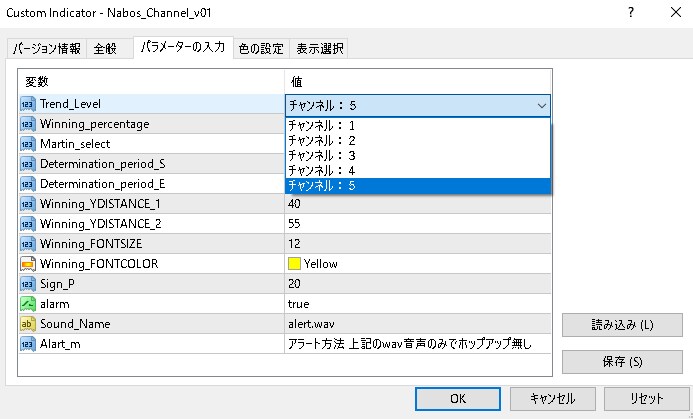
Task: Click the 読み込み (L) button
Action: click(622, 325)
